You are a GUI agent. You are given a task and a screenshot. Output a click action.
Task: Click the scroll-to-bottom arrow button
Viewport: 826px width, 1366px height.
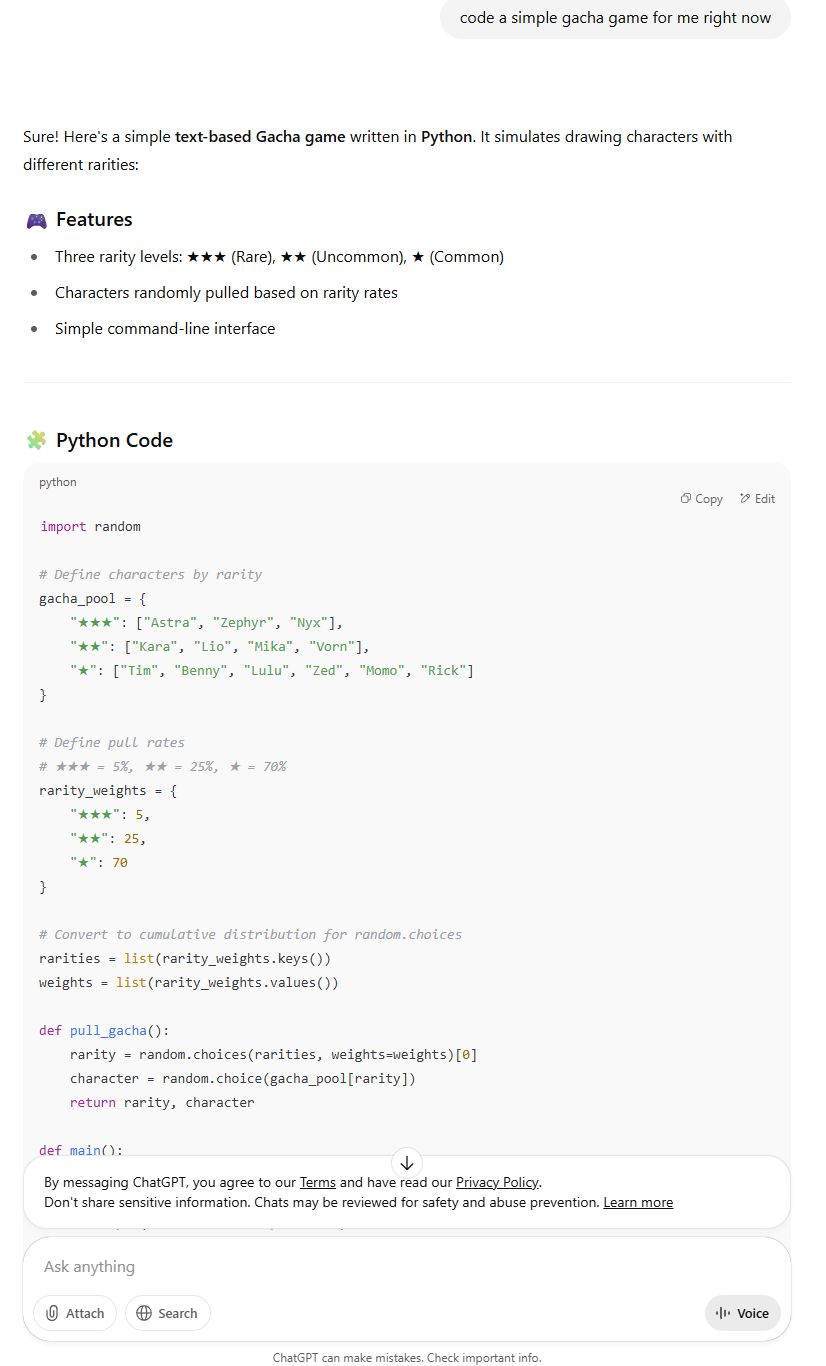[407, 1163]
